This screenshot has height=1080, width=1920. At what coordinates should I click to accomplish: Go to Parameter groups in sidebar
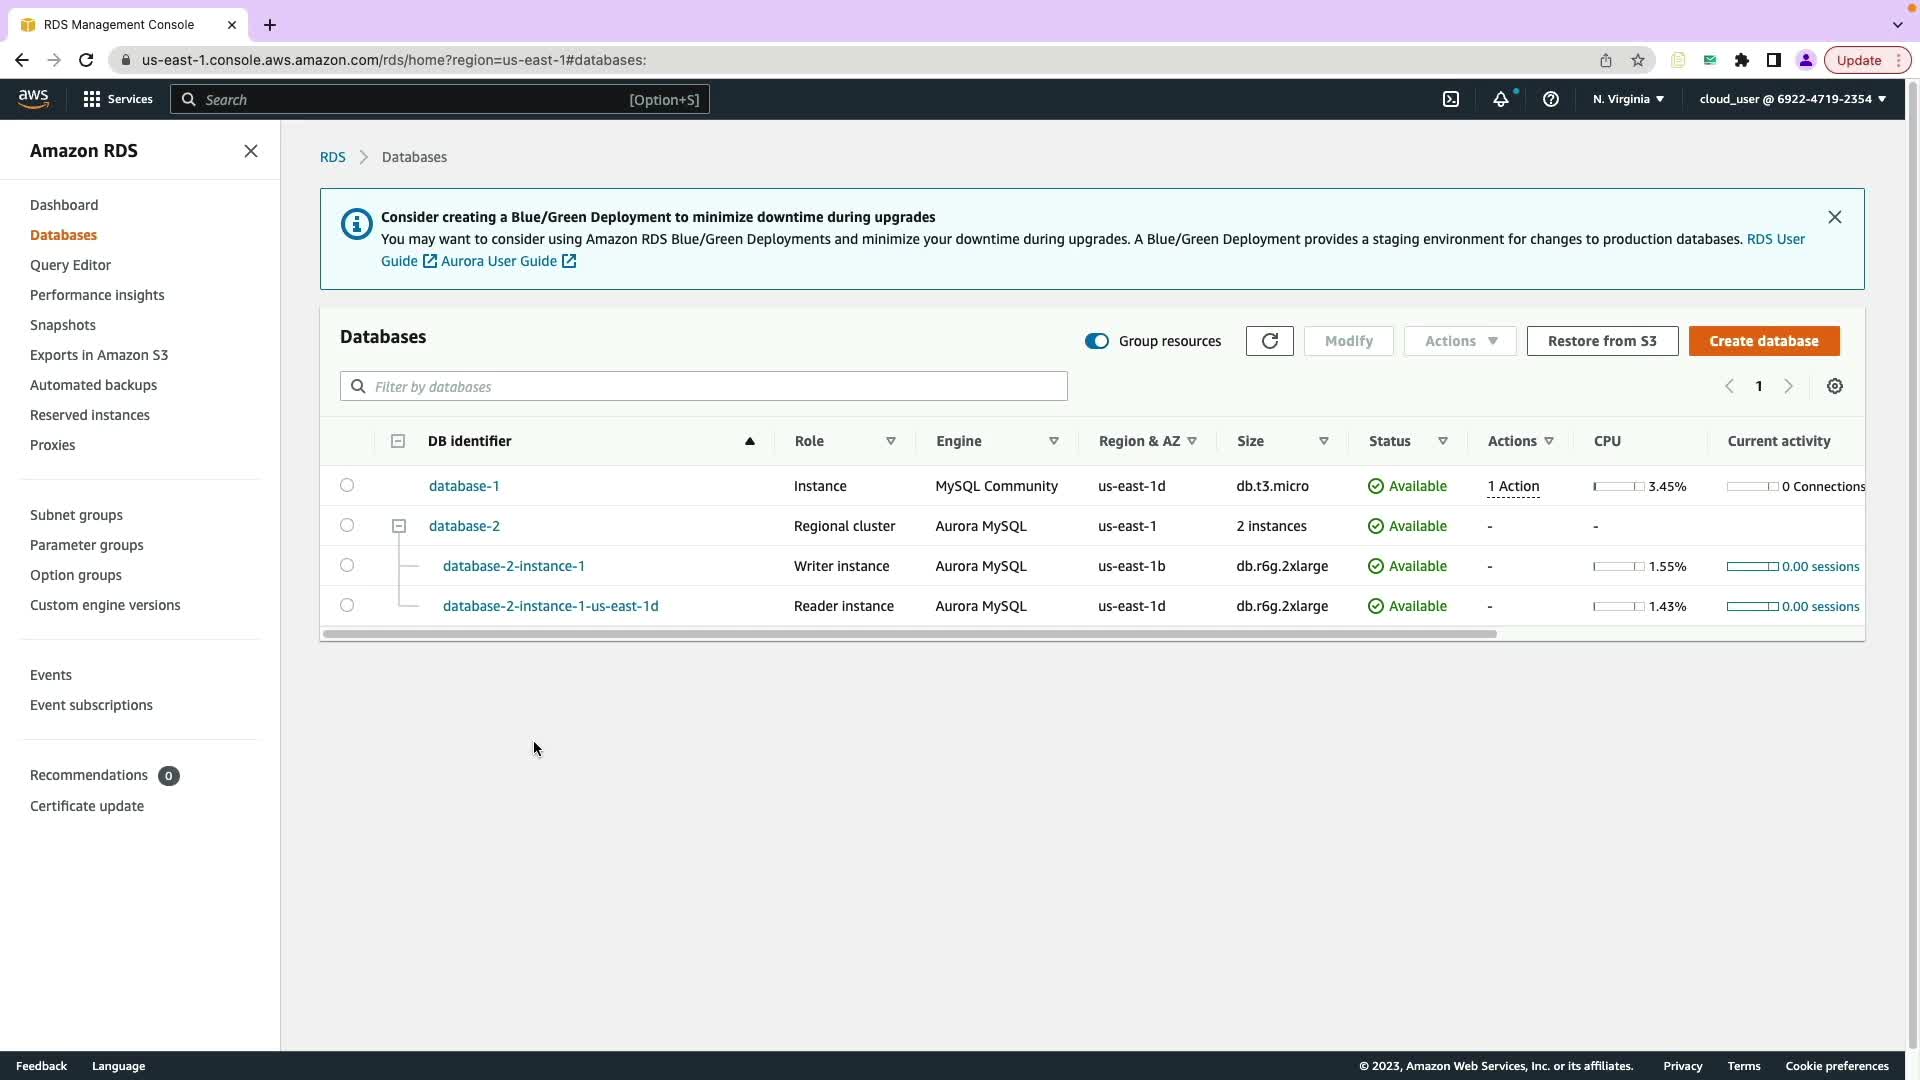87,545
